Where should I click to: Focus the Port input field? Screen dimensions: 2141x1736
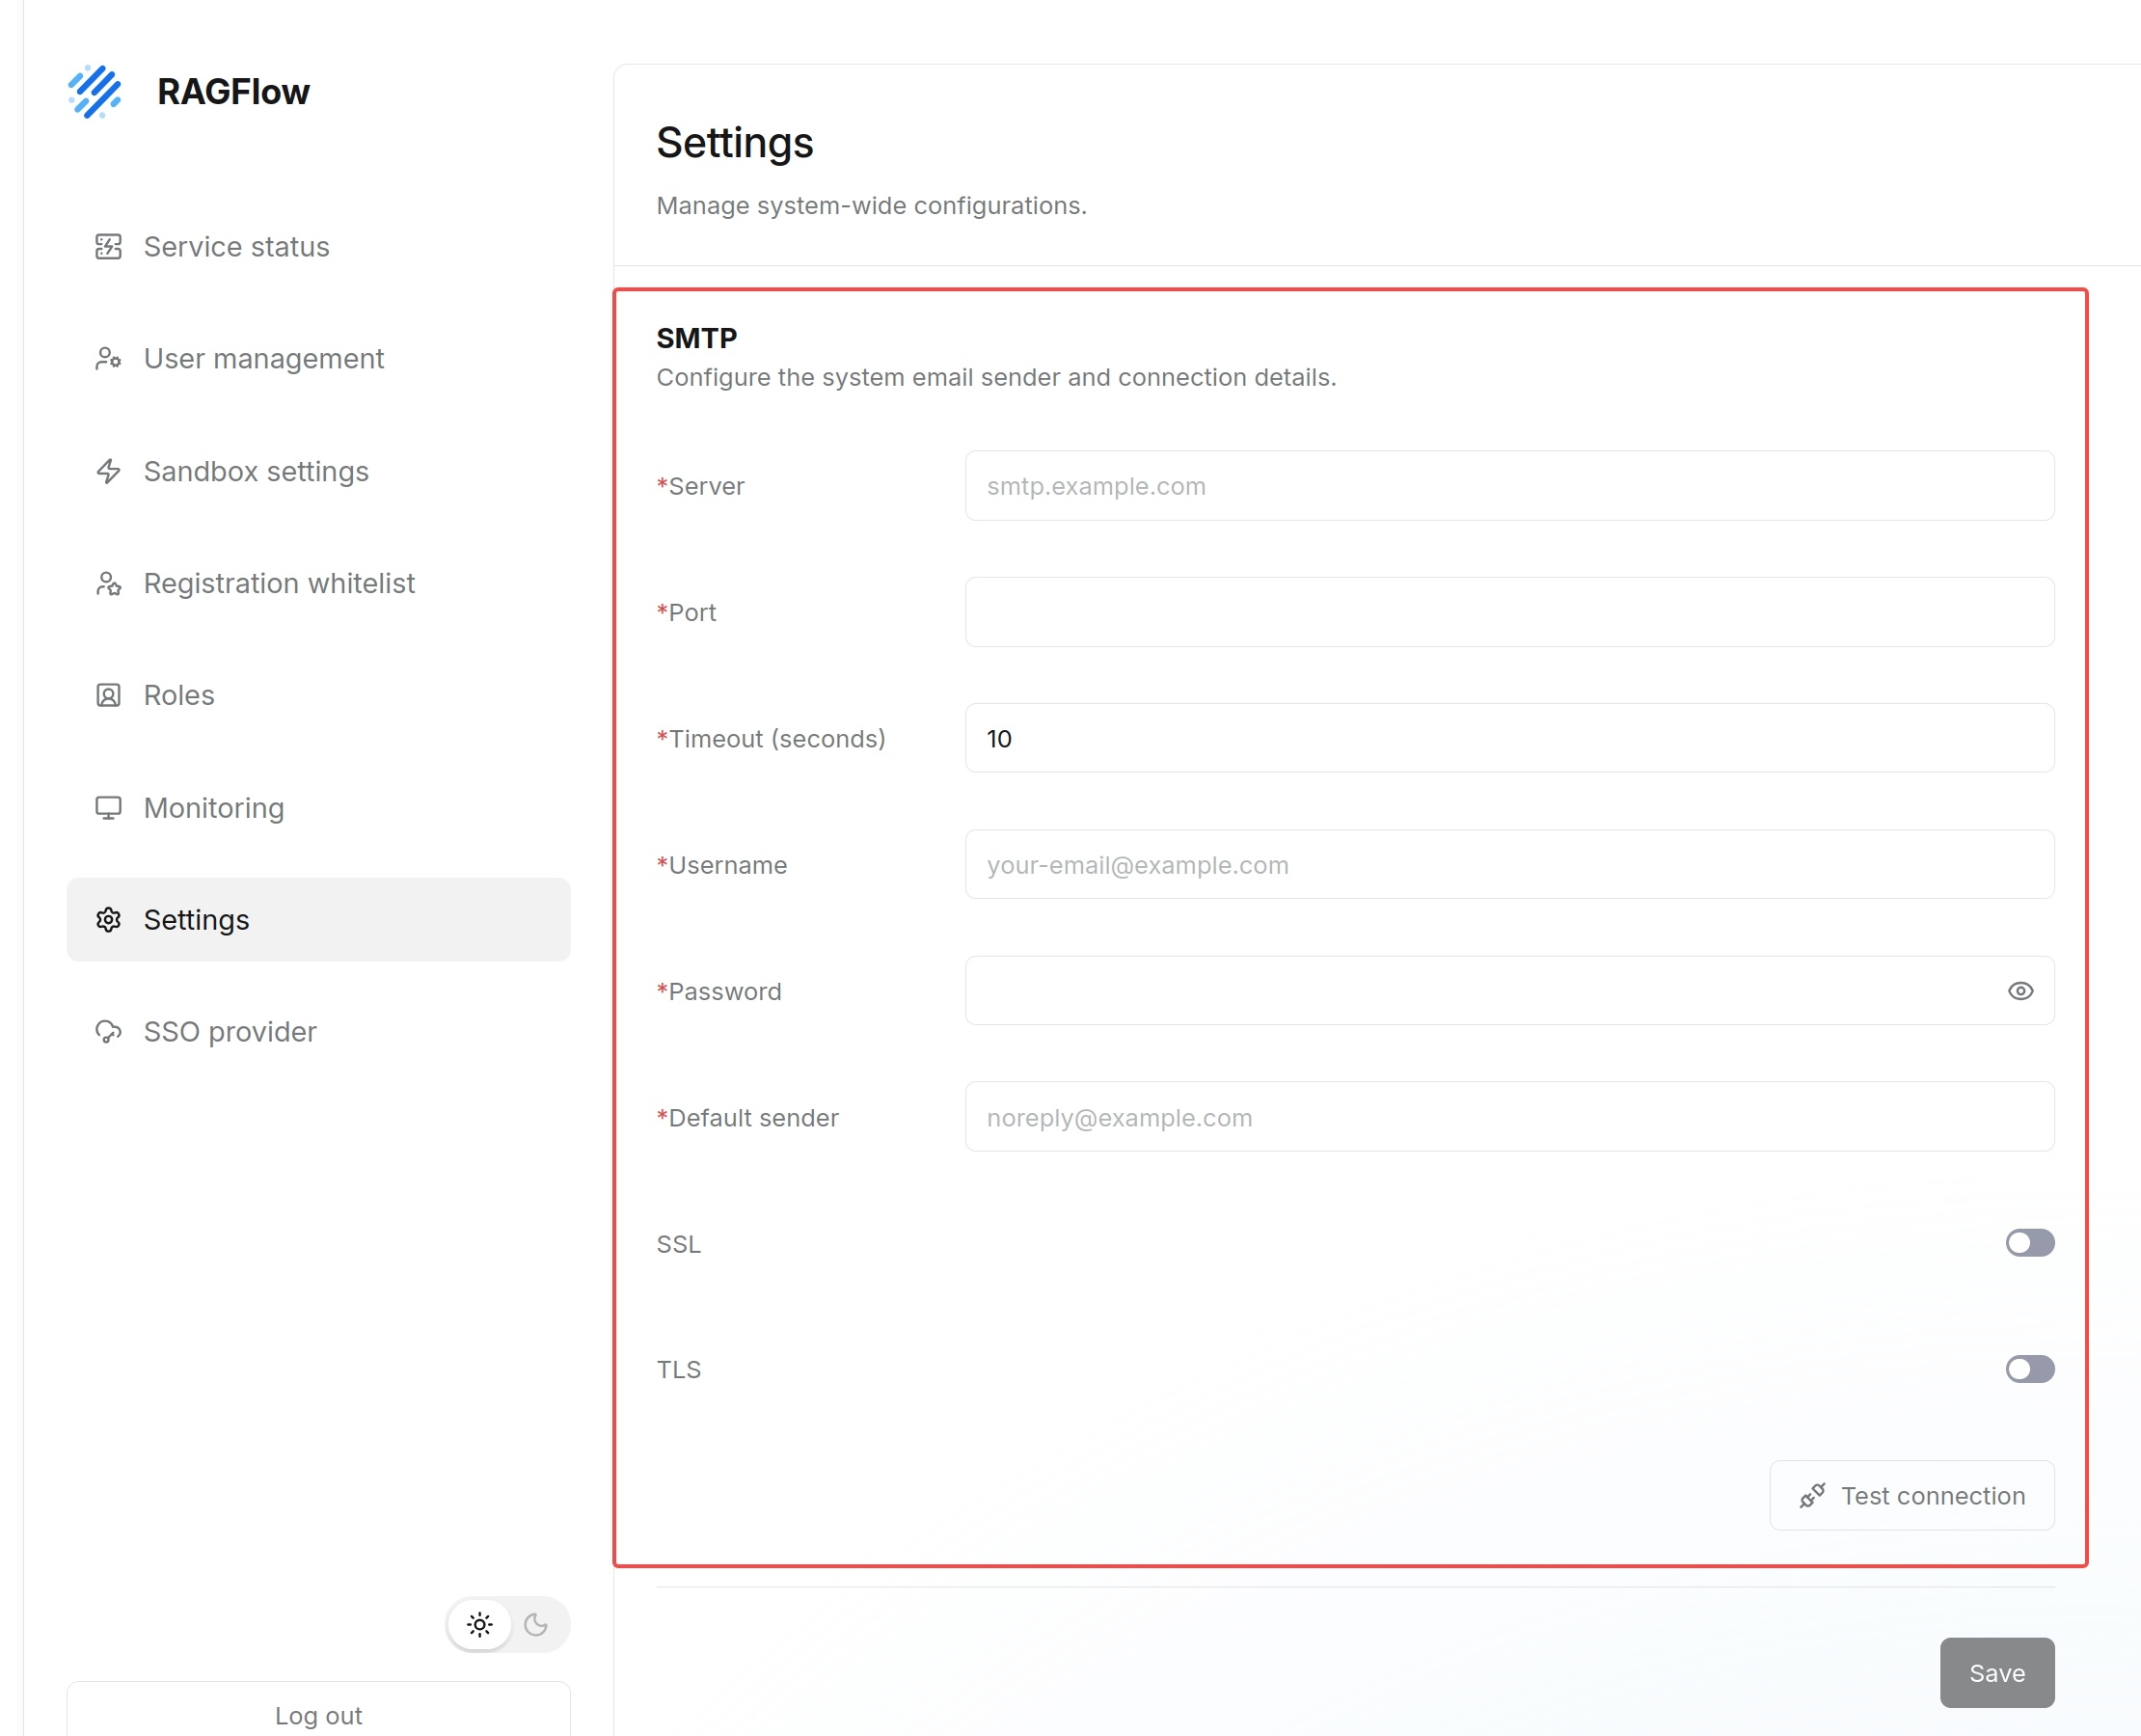pos(1509,612)
